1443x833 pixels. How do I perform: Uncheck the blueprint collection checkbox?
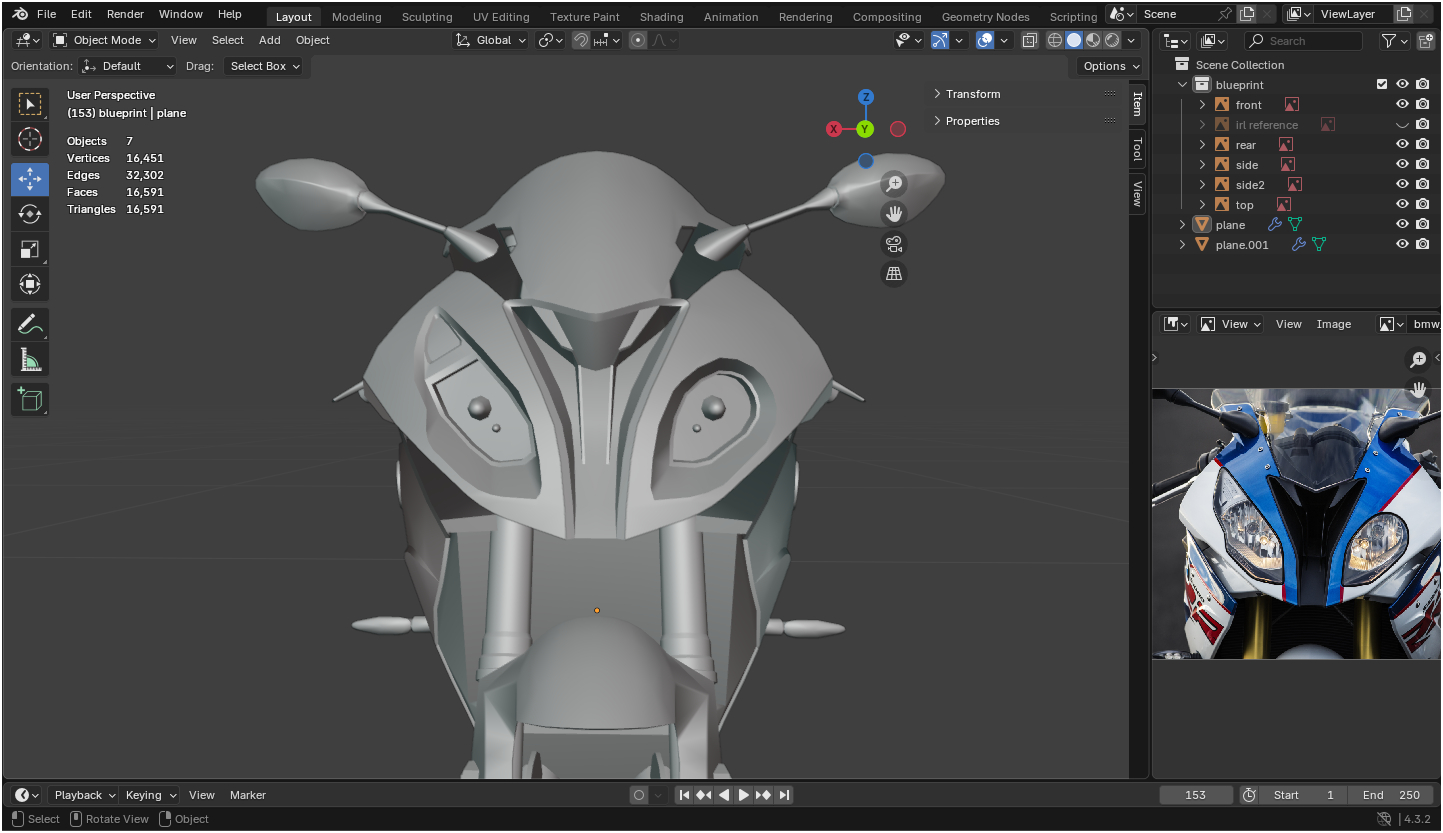pyautogui.click(x=1382, y=85)
